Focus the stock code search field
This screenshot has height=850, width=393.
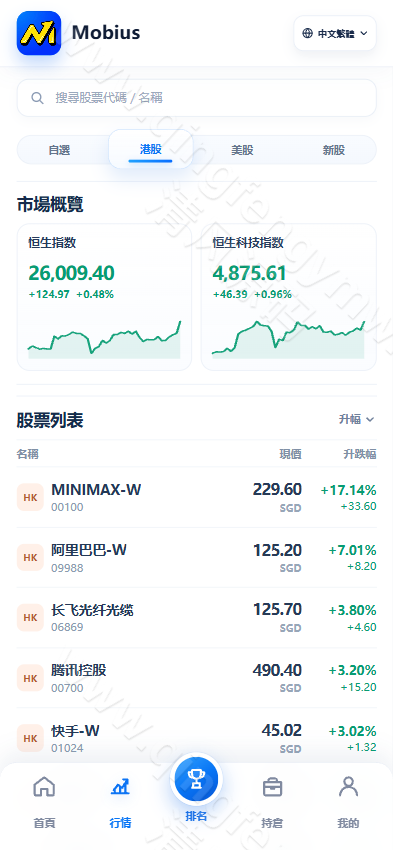[x=197, y=98]
